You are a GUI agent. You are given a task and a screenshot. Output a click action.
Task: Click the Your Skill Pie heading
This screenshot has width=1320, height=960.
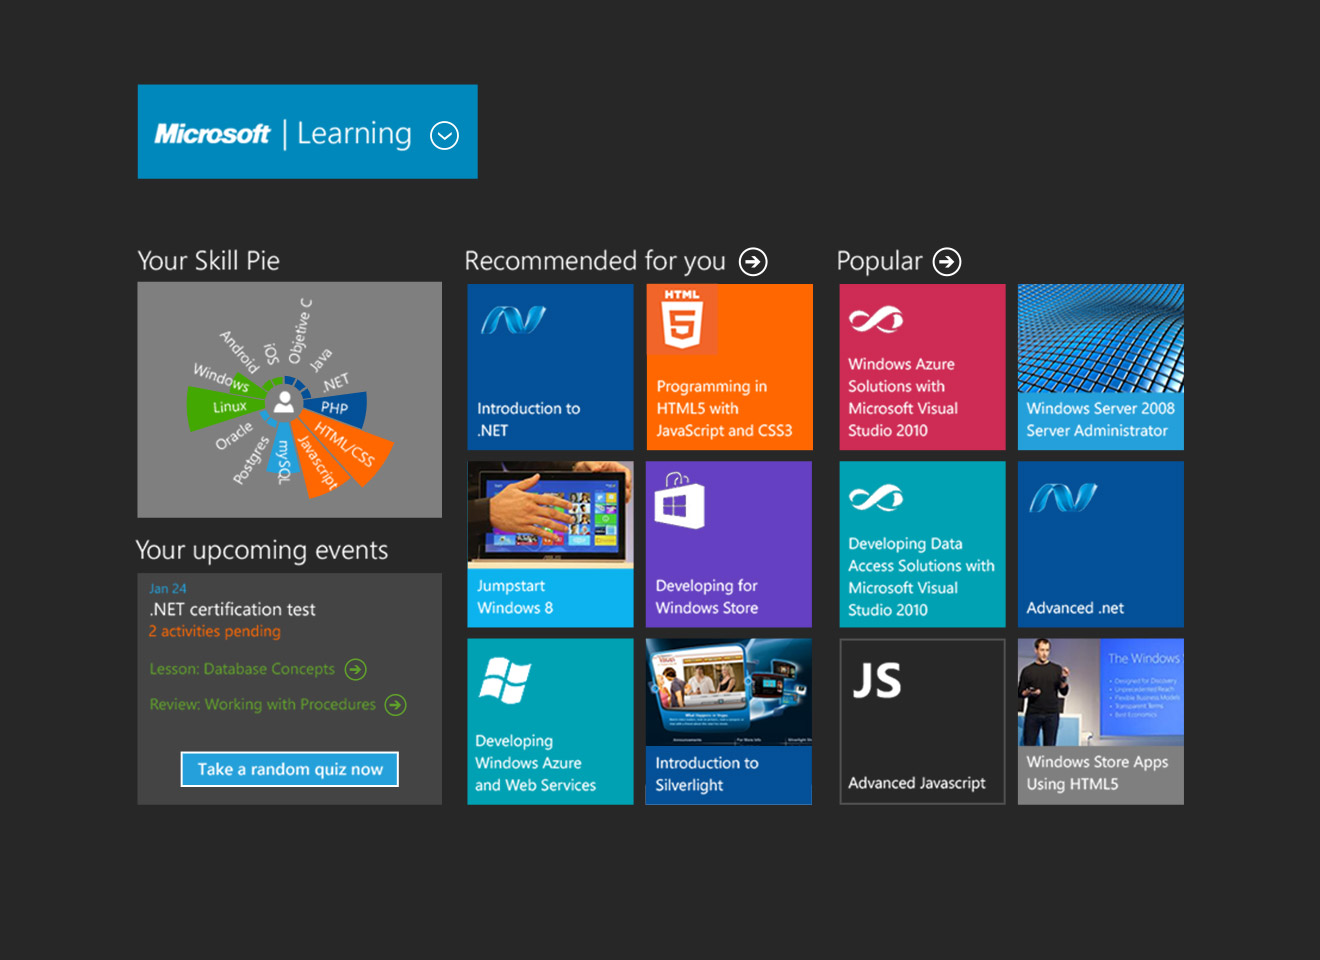pyautogui.click(x=209, y=261)
